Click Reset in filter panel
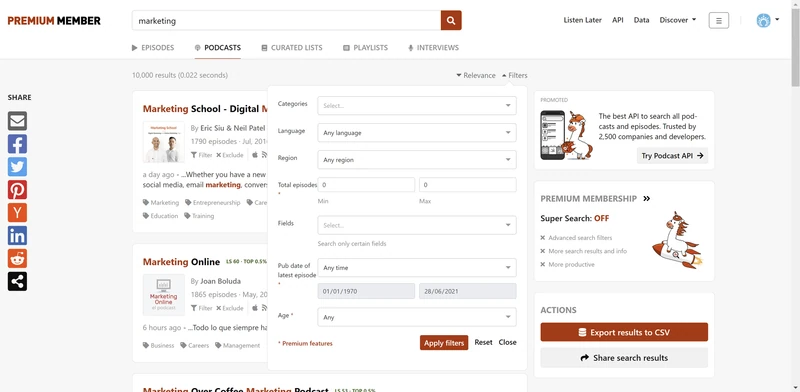 click(483, 342)
